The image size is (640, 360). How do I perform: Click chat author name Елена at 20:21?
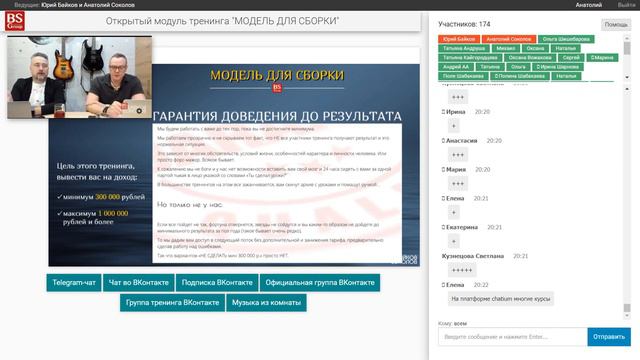point(455,198)
